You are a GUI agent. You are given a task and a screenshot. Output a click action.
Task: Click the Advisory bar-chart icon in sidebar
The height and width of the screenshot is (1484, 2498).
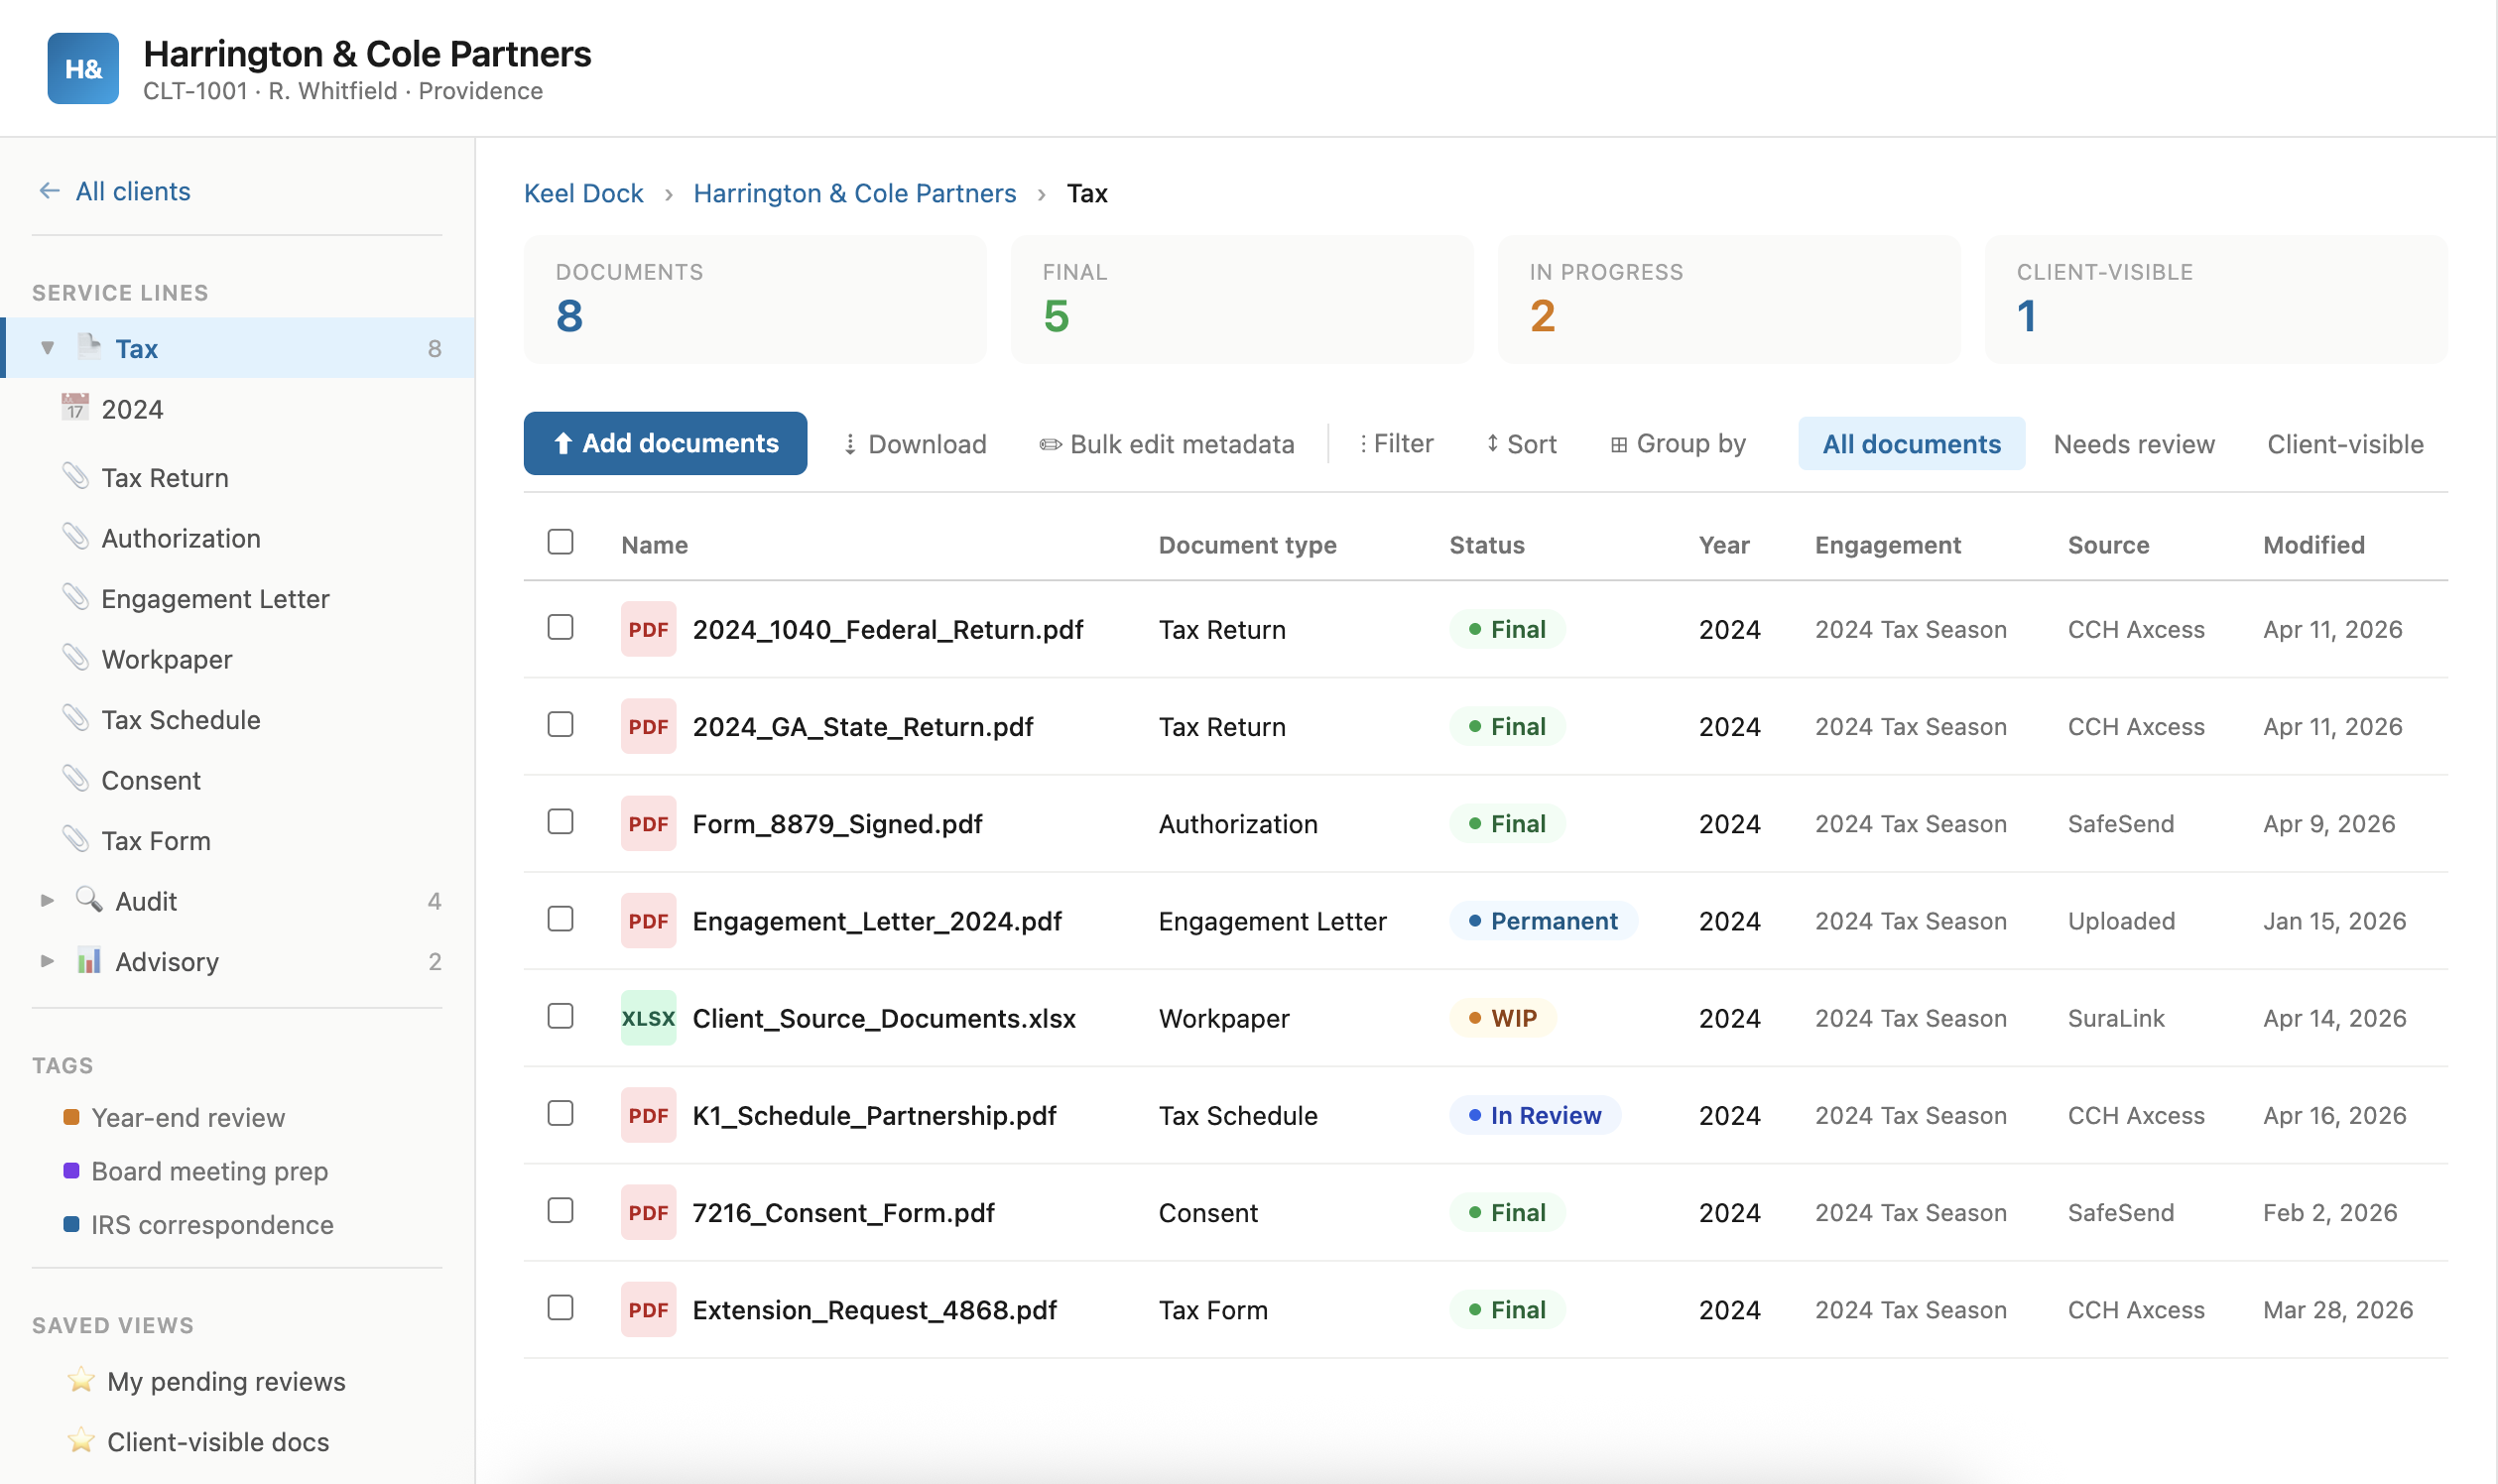tap(89, 961)
